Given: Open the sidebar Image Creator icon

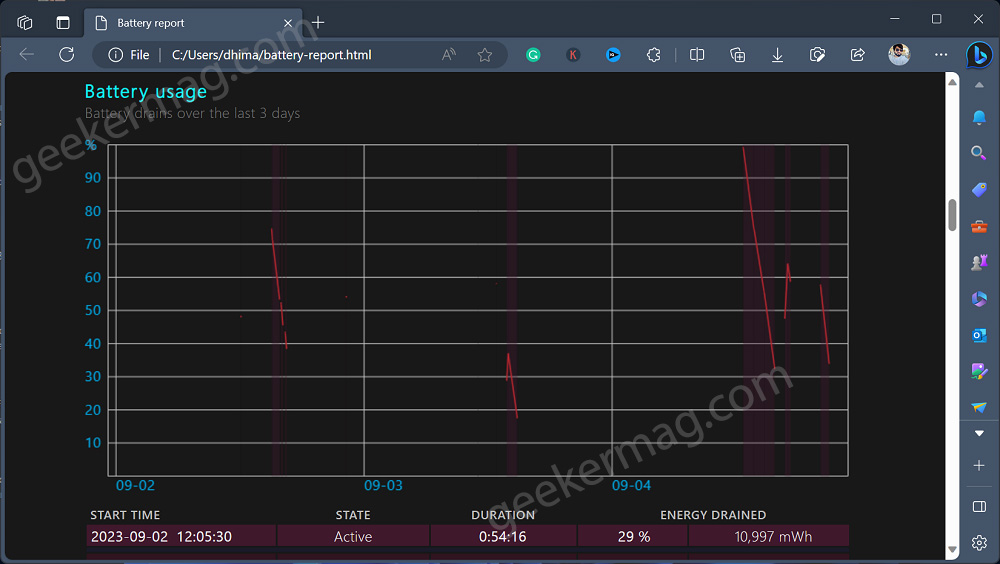Looking at the screenshot, I should click(979, 371).
